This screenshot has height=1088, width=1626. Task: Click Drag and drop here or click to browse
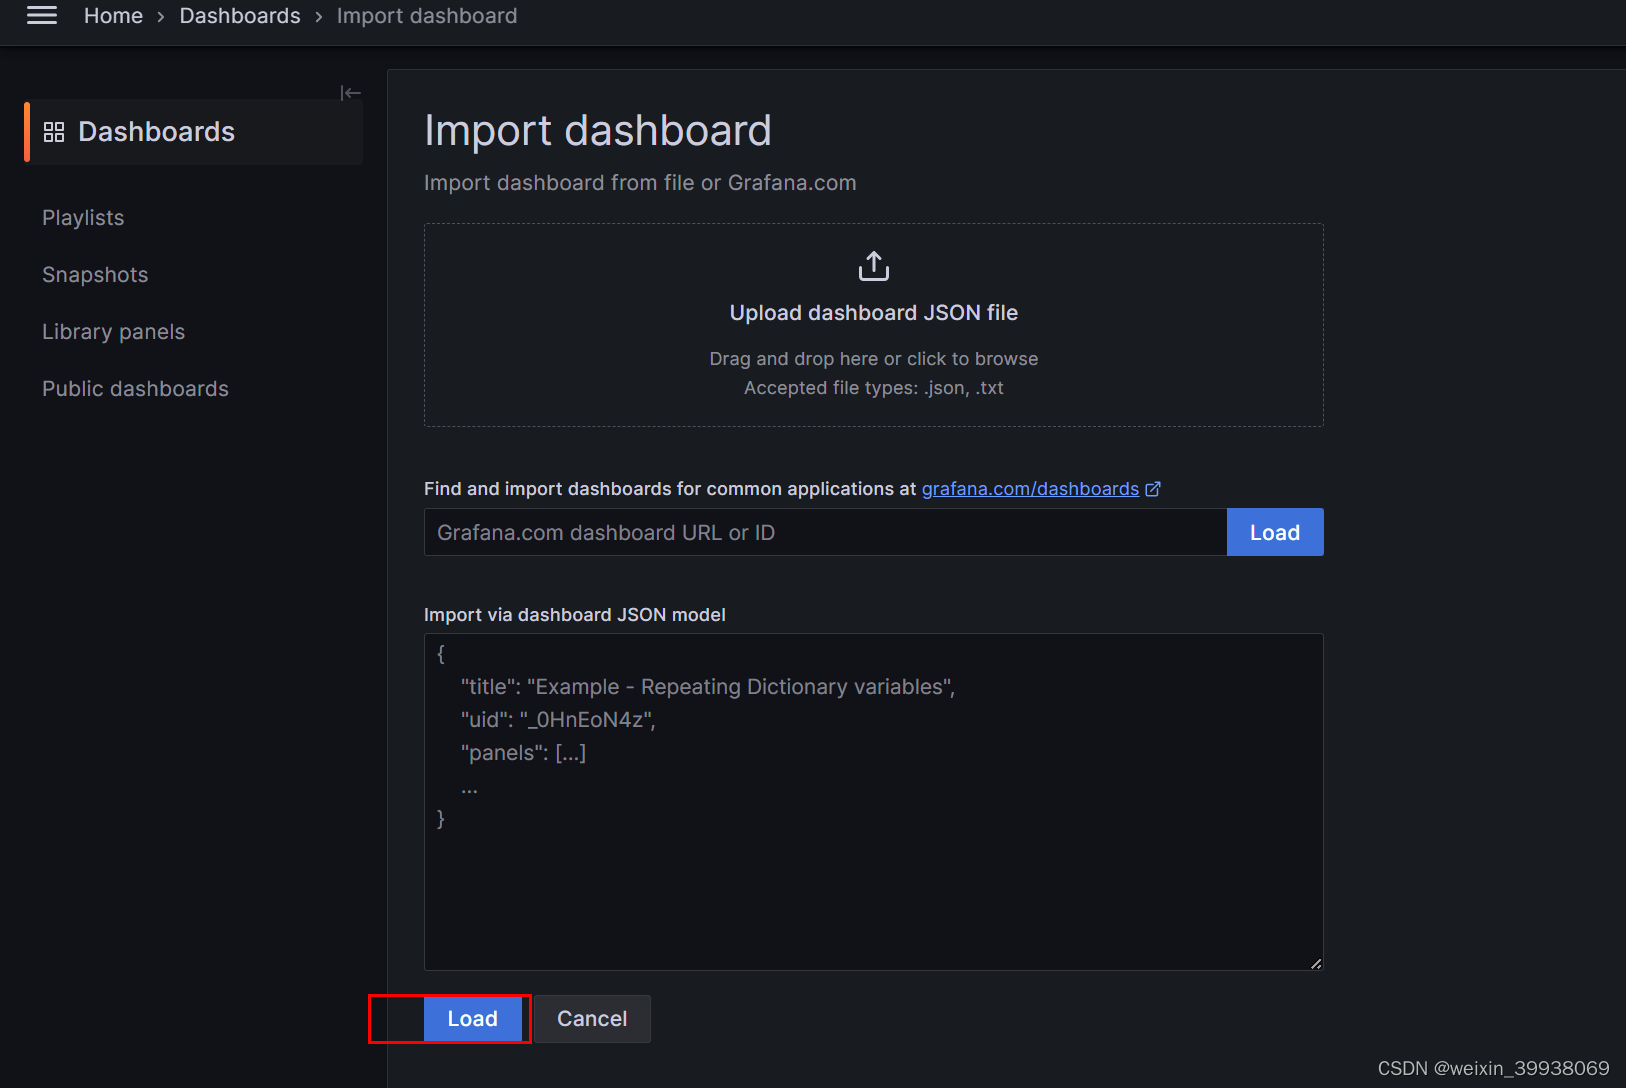coord(874,359)
